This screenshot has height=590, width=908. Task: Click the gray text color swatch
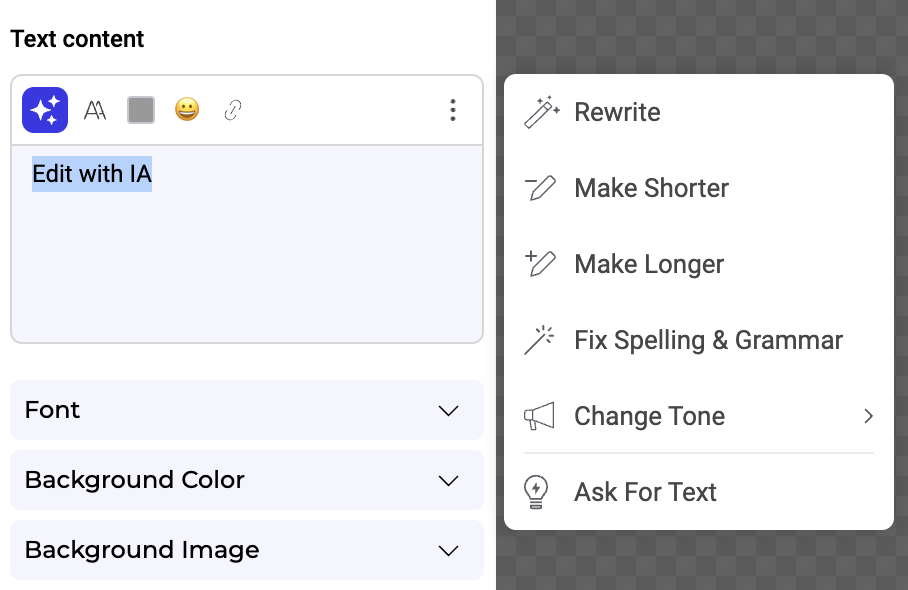click(x=141, y=110)
